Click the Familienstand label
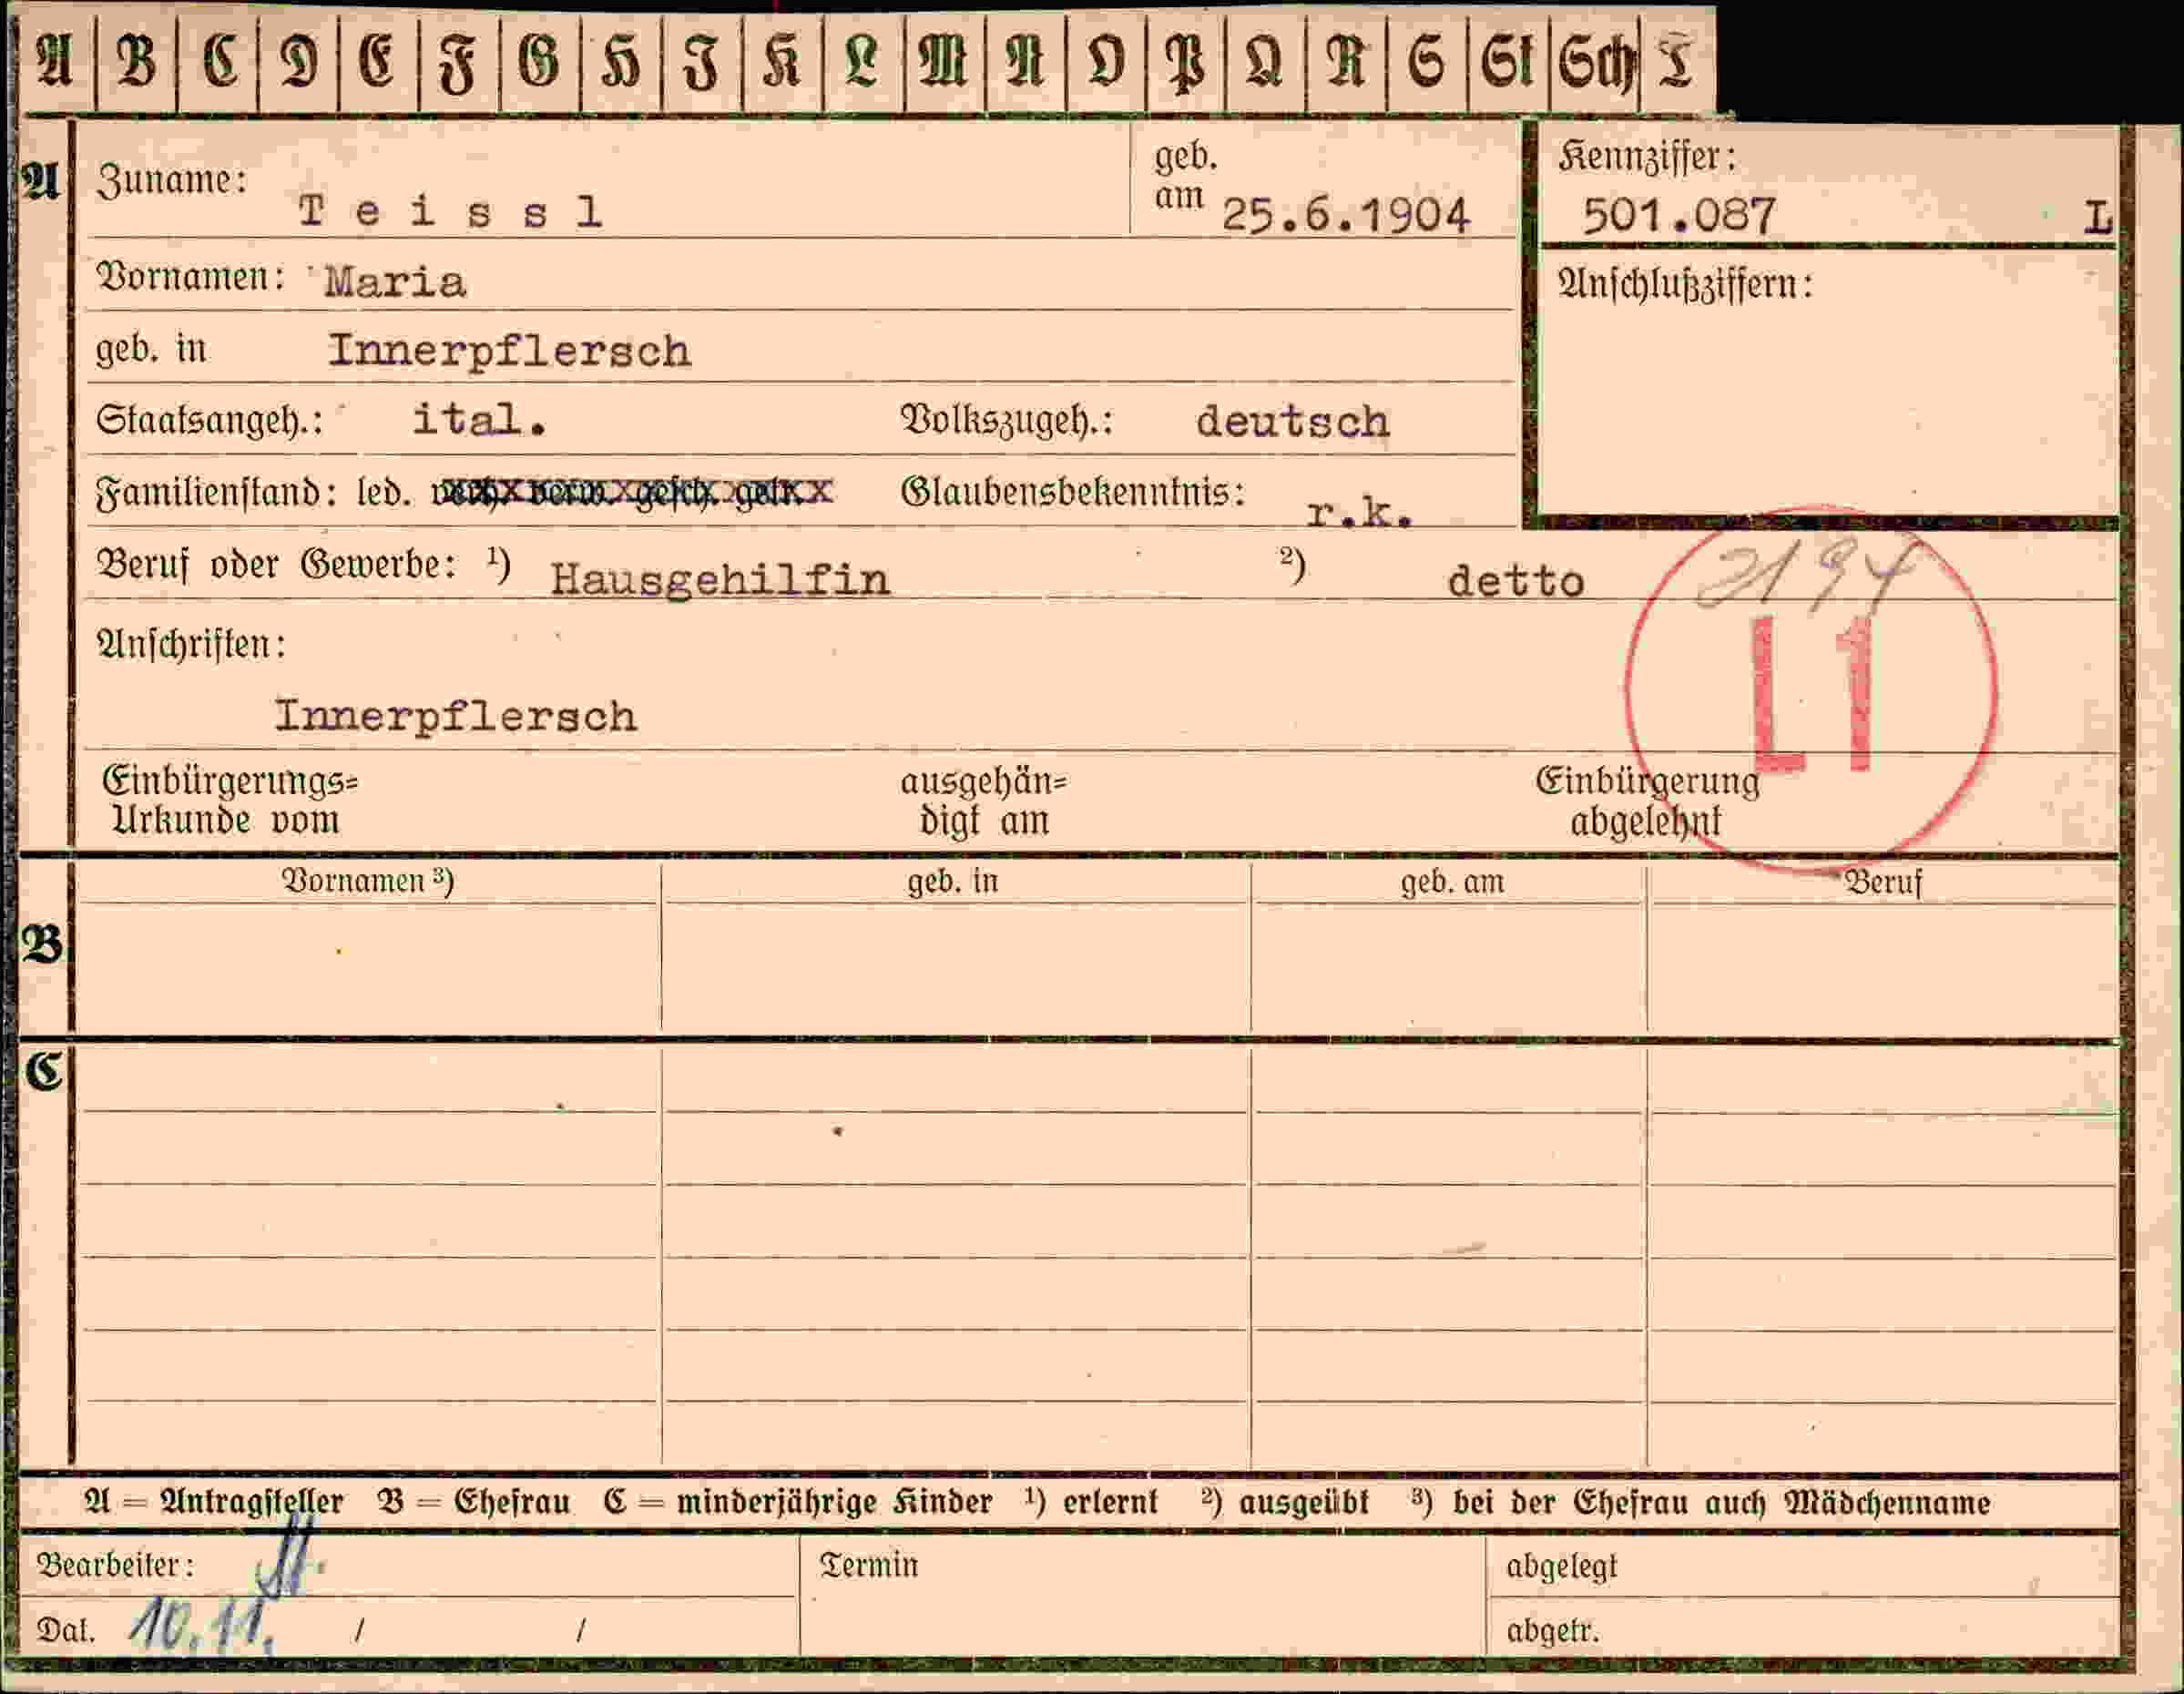2184x1694 pixels. pos(216,492)
